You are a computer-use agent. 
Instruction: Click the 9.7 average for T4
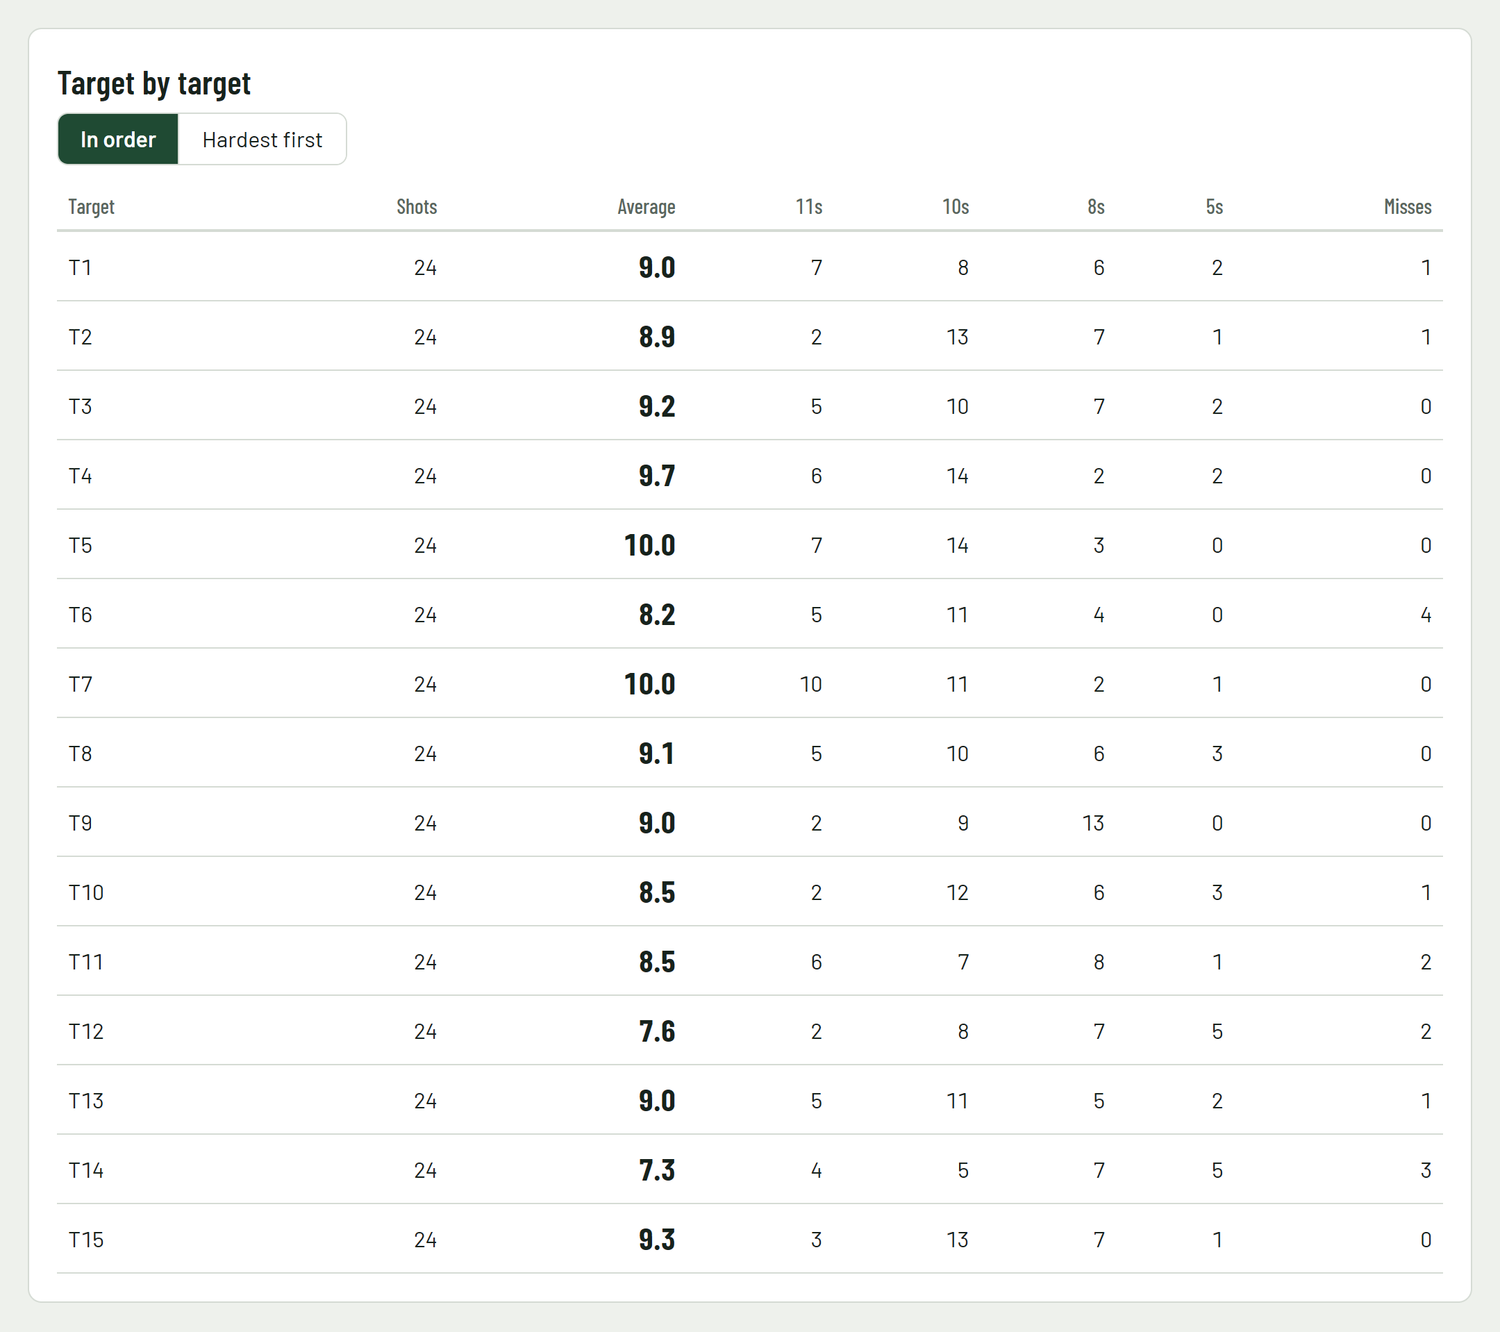coord(657,476)
